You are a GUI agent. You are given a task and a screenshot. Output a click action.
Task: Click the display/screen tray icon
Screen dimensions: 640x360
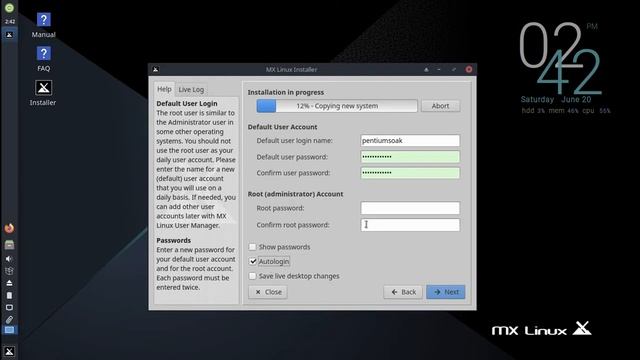coord(9,307)
